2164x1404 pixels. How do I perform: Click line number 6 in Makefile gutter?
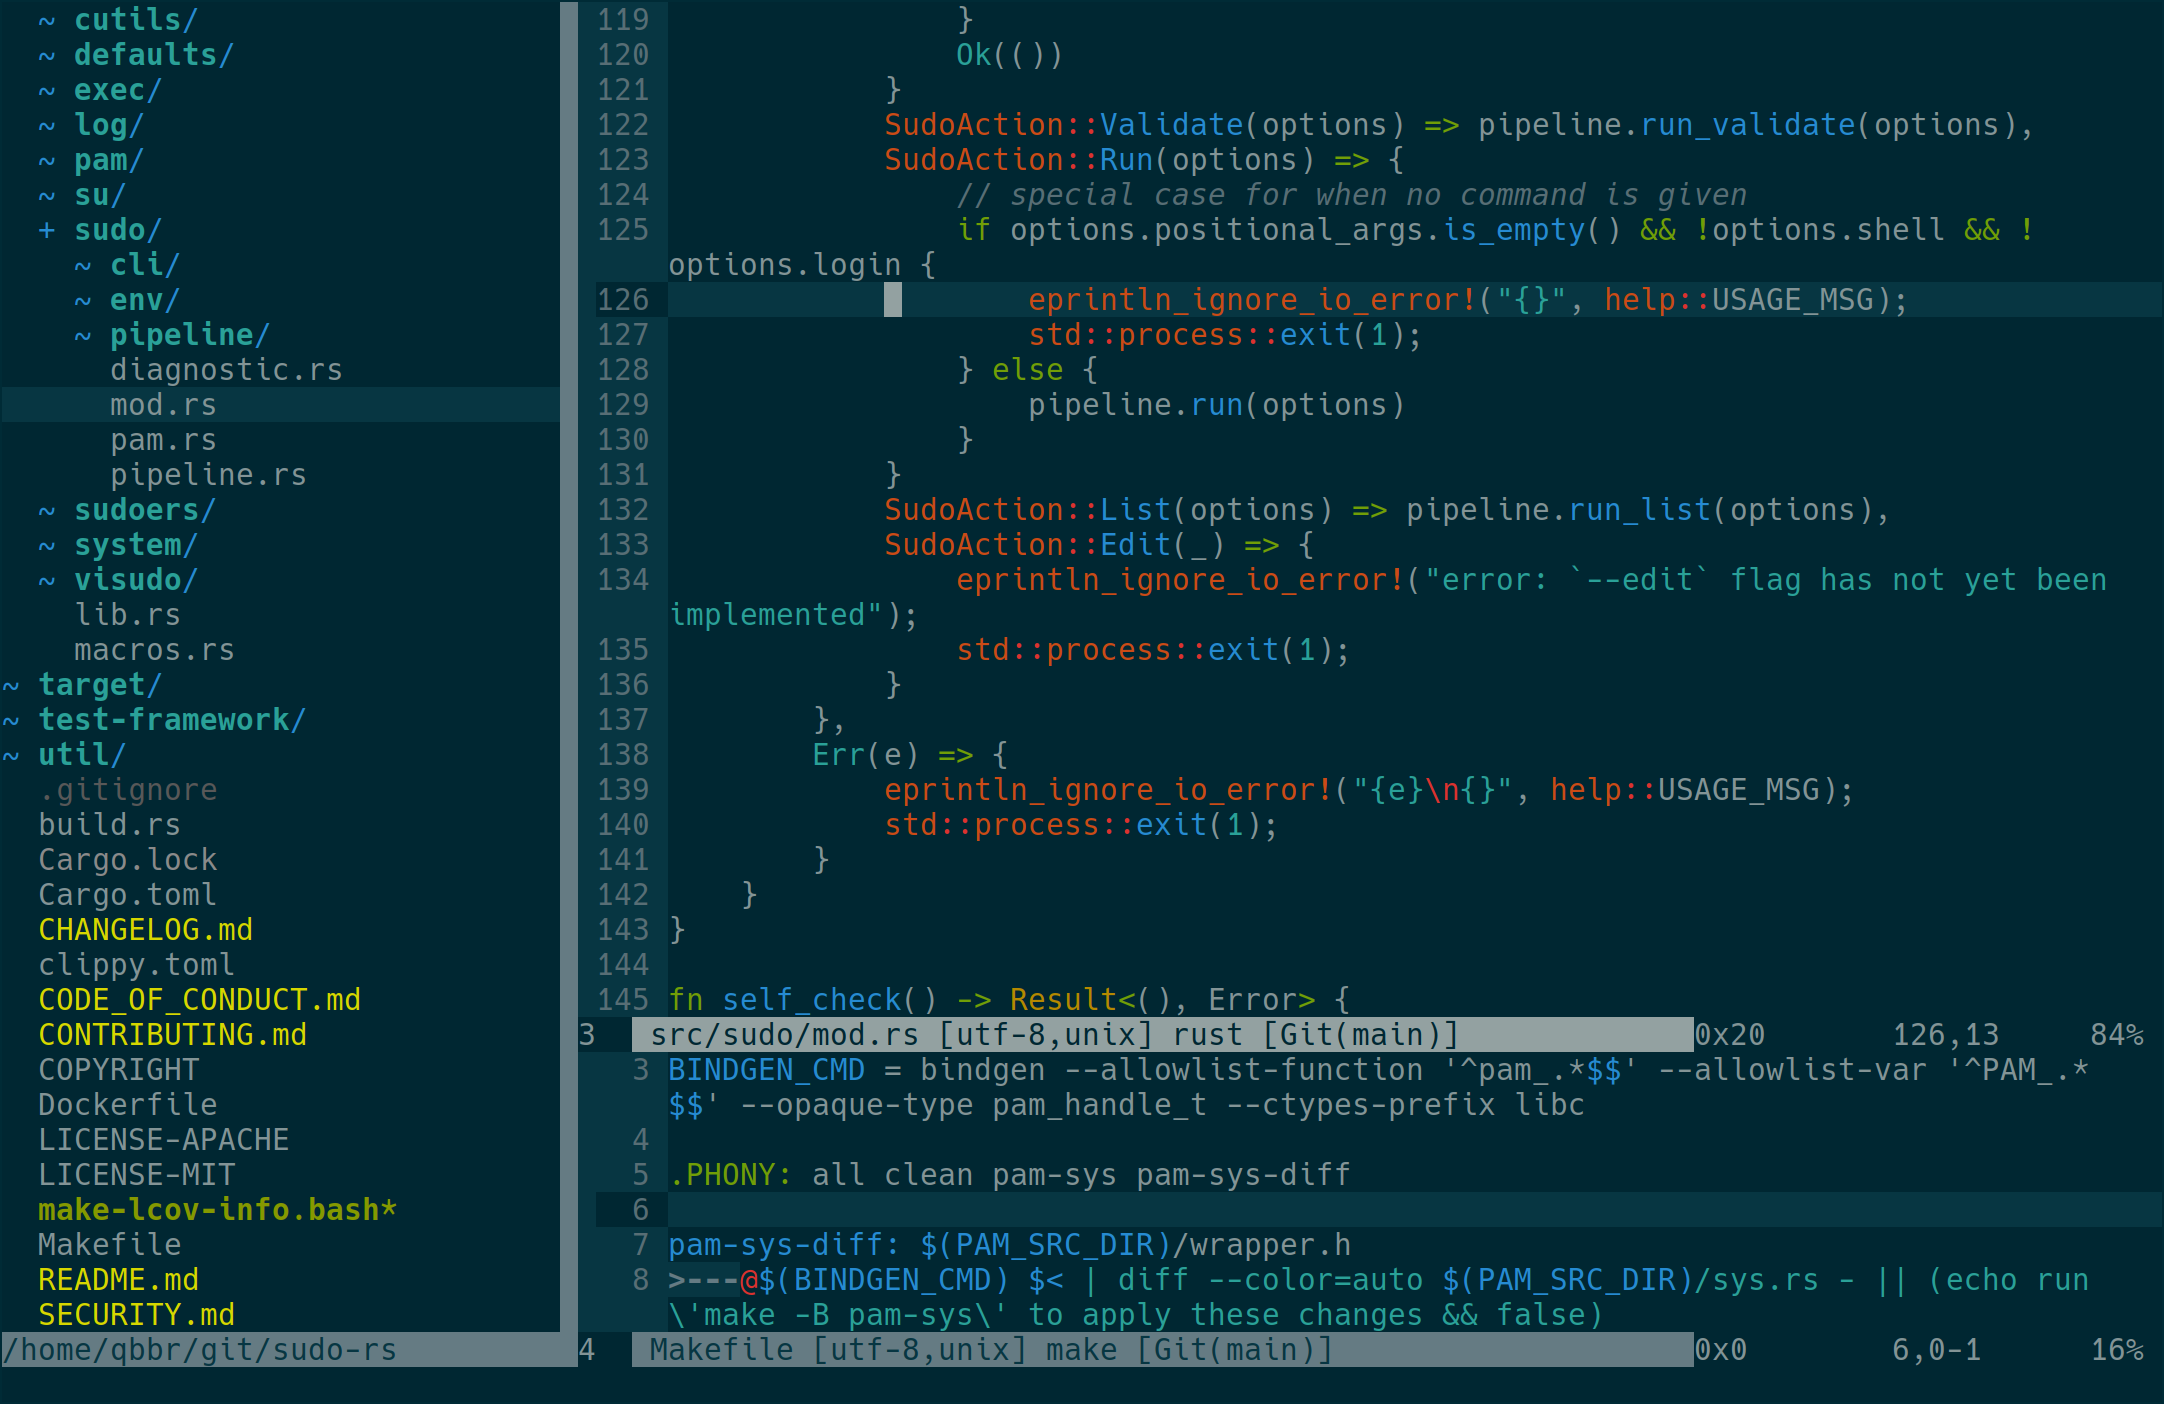tap(640, 1210)
